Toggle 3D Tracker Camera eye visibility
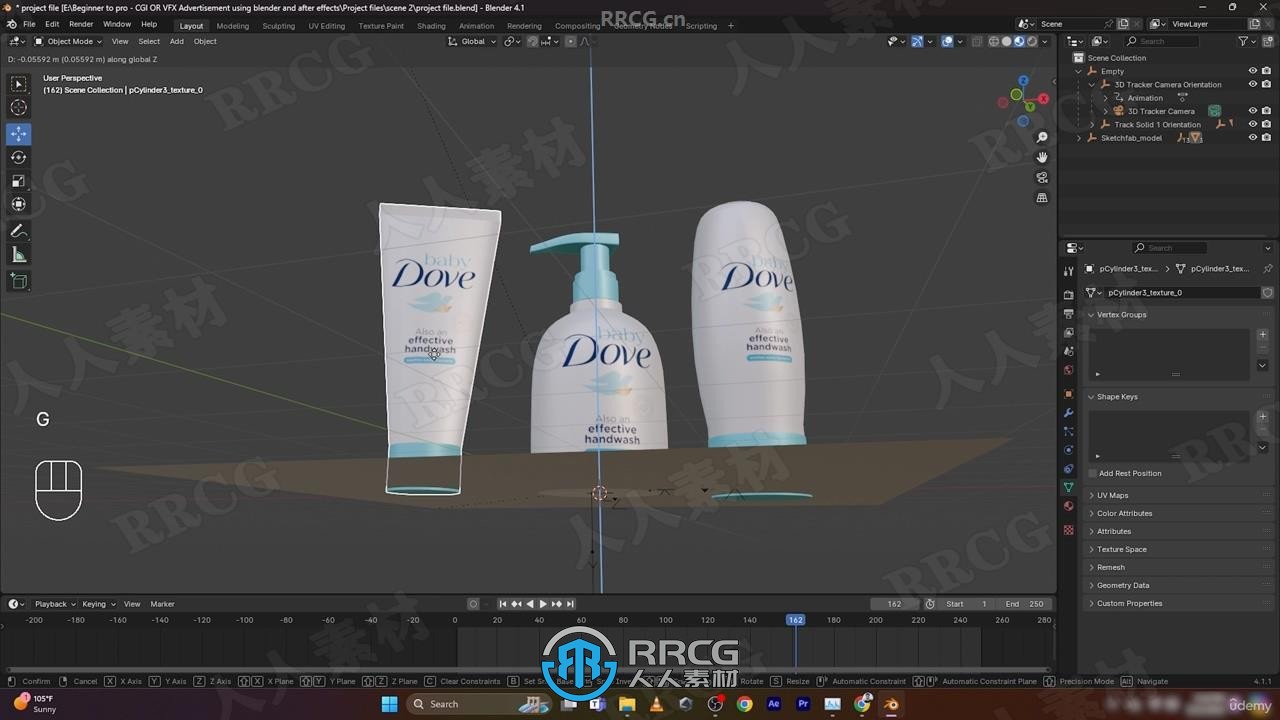Image resolution: width=1280 pixels, height=720 pixels. 1252,111
